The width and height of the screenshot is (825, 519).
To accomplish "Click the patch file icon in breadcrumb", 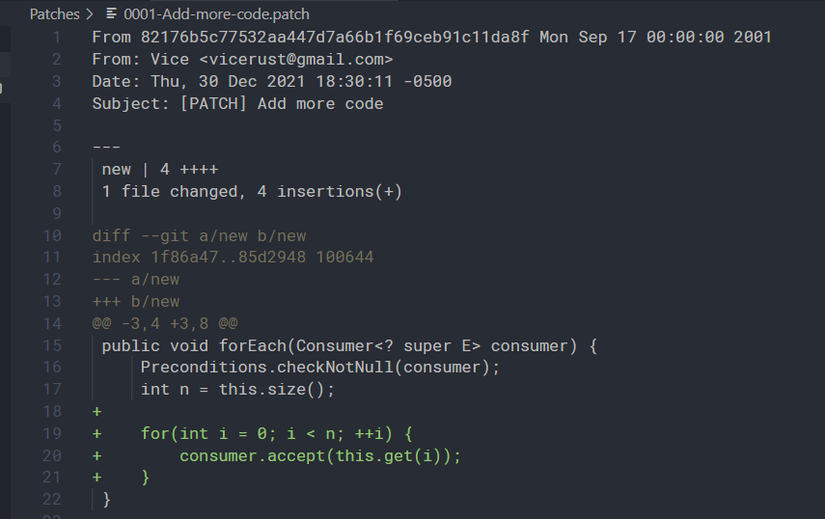I will tap(112, 15).
